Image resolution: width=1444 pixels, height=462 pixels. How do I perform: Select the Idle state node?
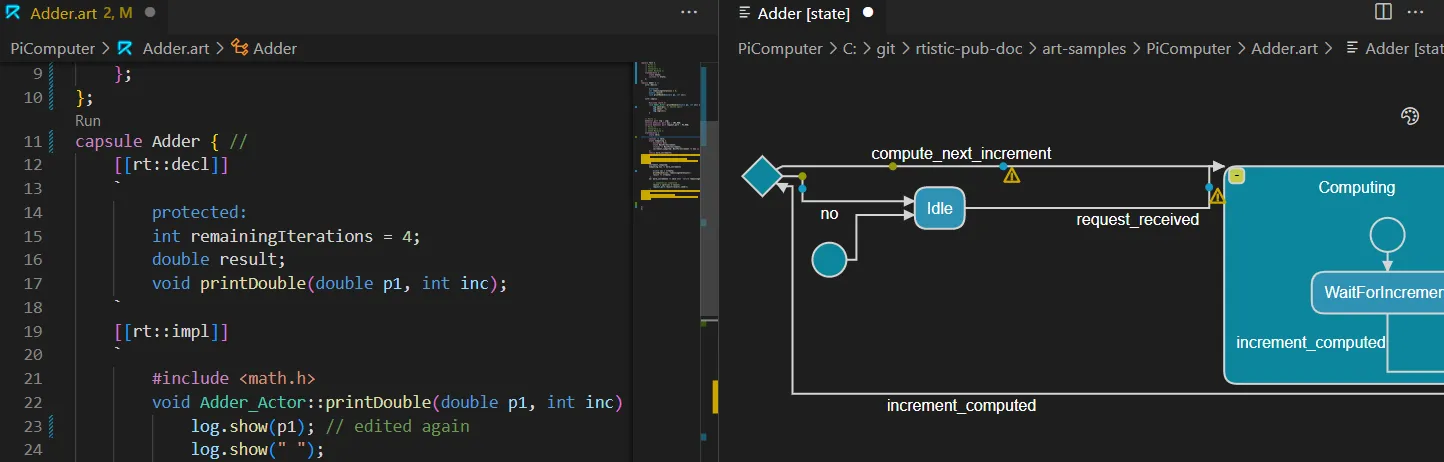(x=939, y=208)
